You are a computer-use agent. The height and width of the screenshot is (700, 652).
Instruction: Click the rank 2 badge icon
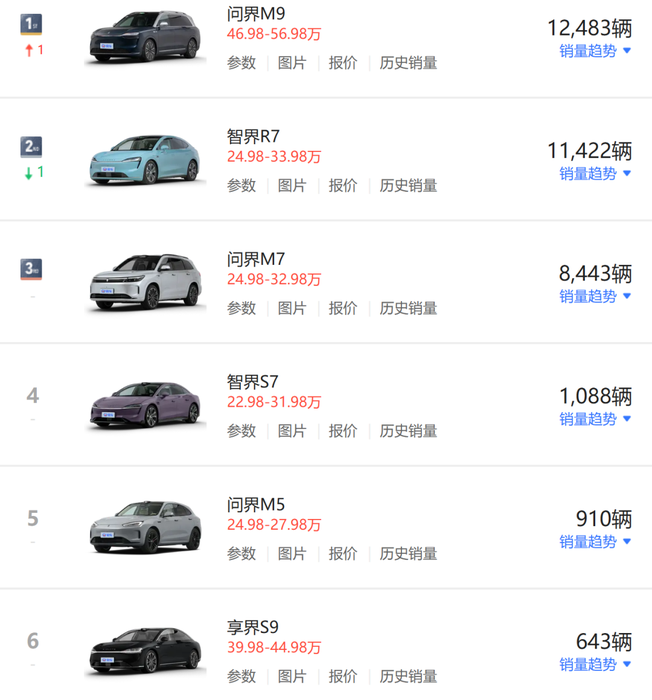(x=32, y=147)
